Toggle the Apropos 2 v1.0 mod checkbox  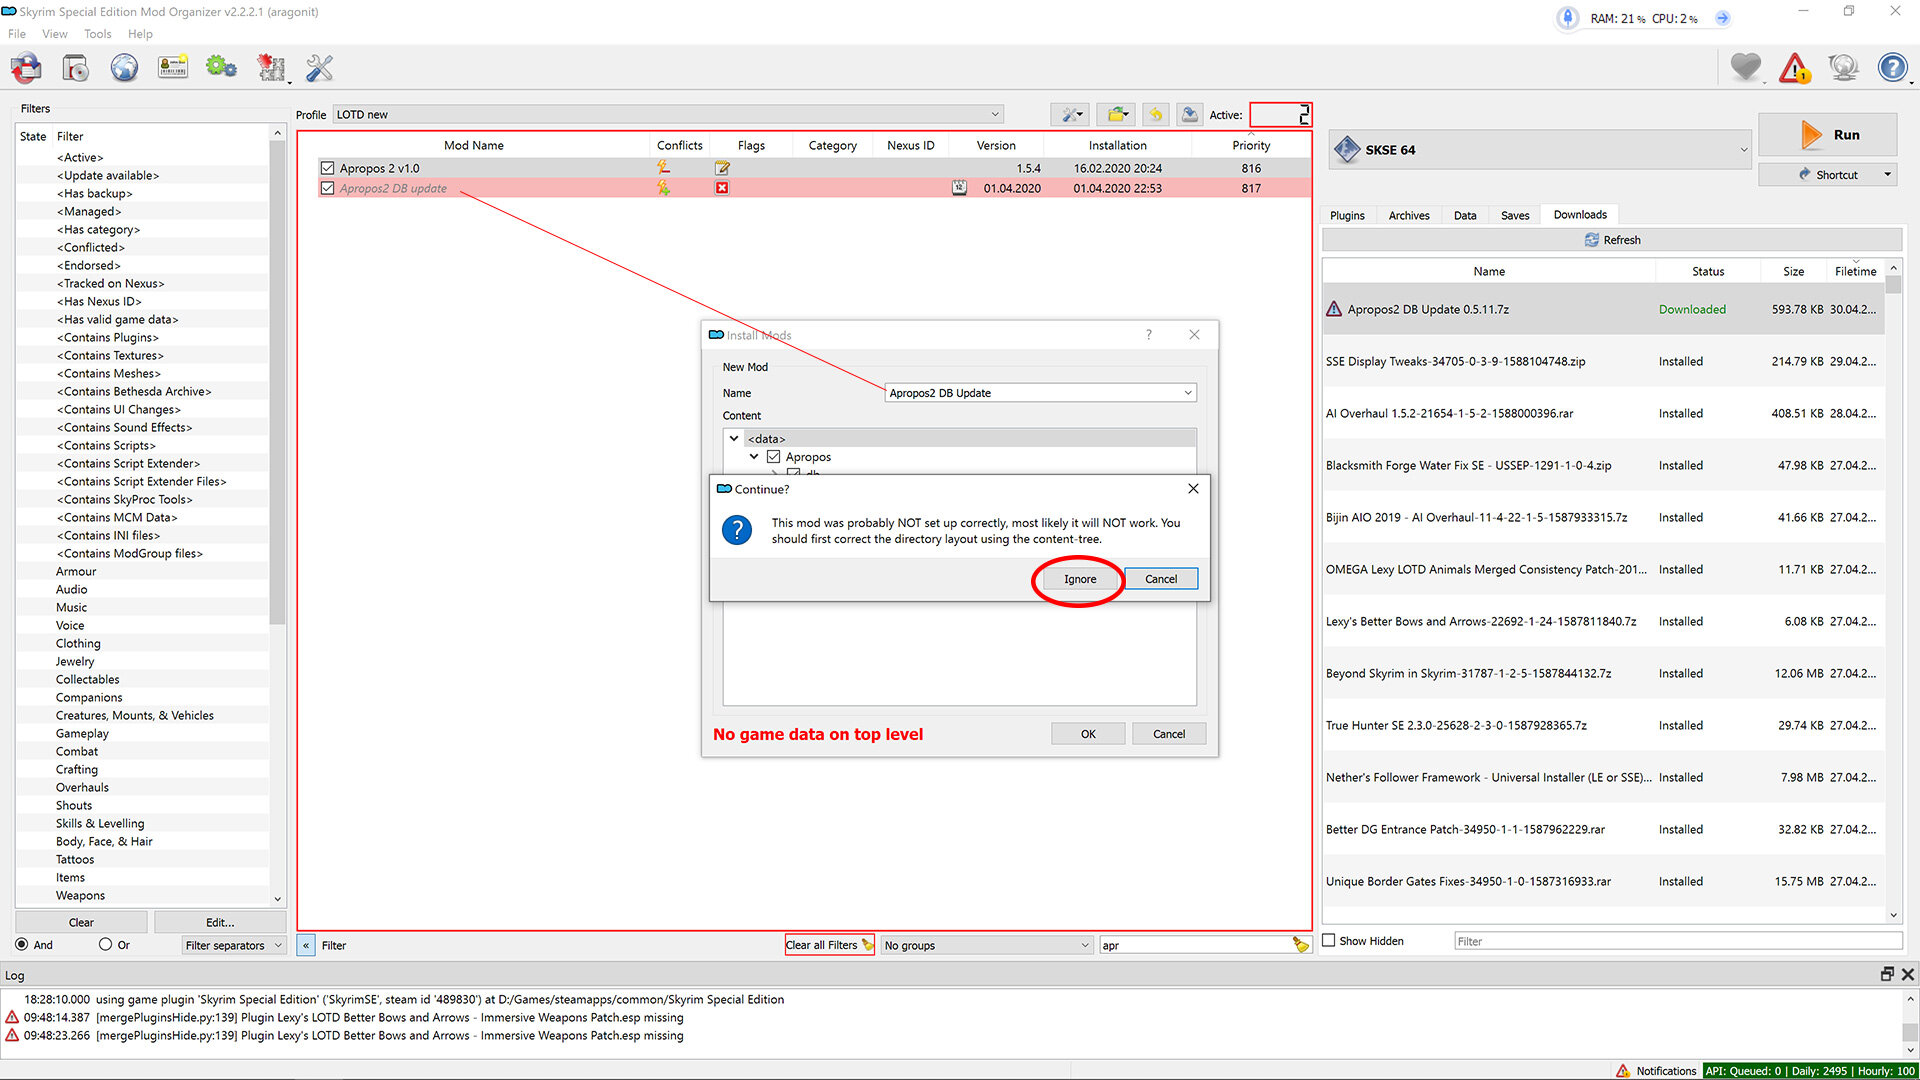click(x=327, y=168)
